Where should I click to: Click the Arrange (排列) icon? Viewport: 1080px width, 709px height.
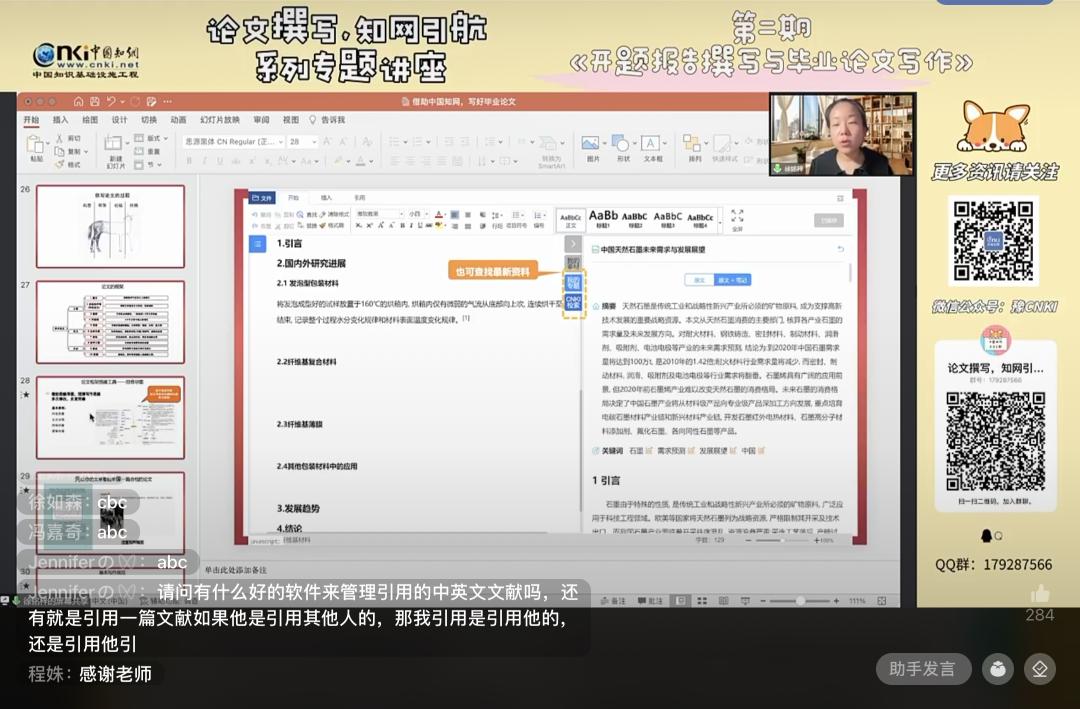click(x=690, y=143)
